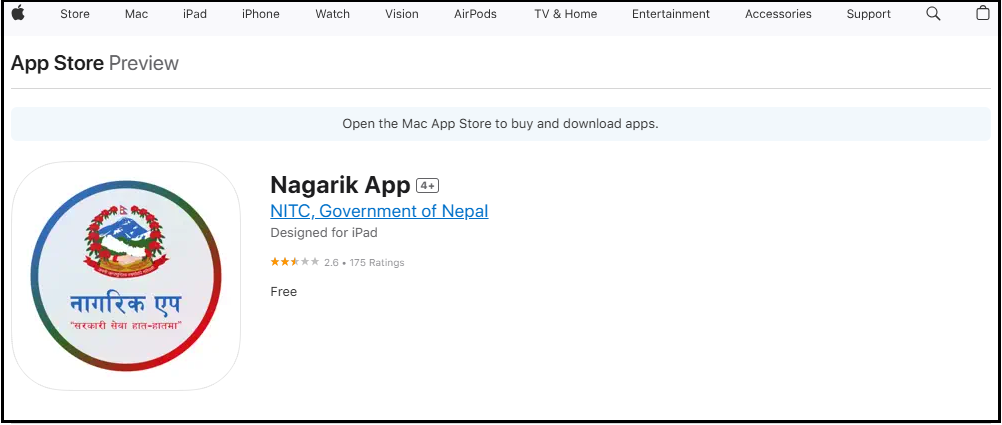
Task: Click the orange star rating icons
Action: tap(294, 262)
